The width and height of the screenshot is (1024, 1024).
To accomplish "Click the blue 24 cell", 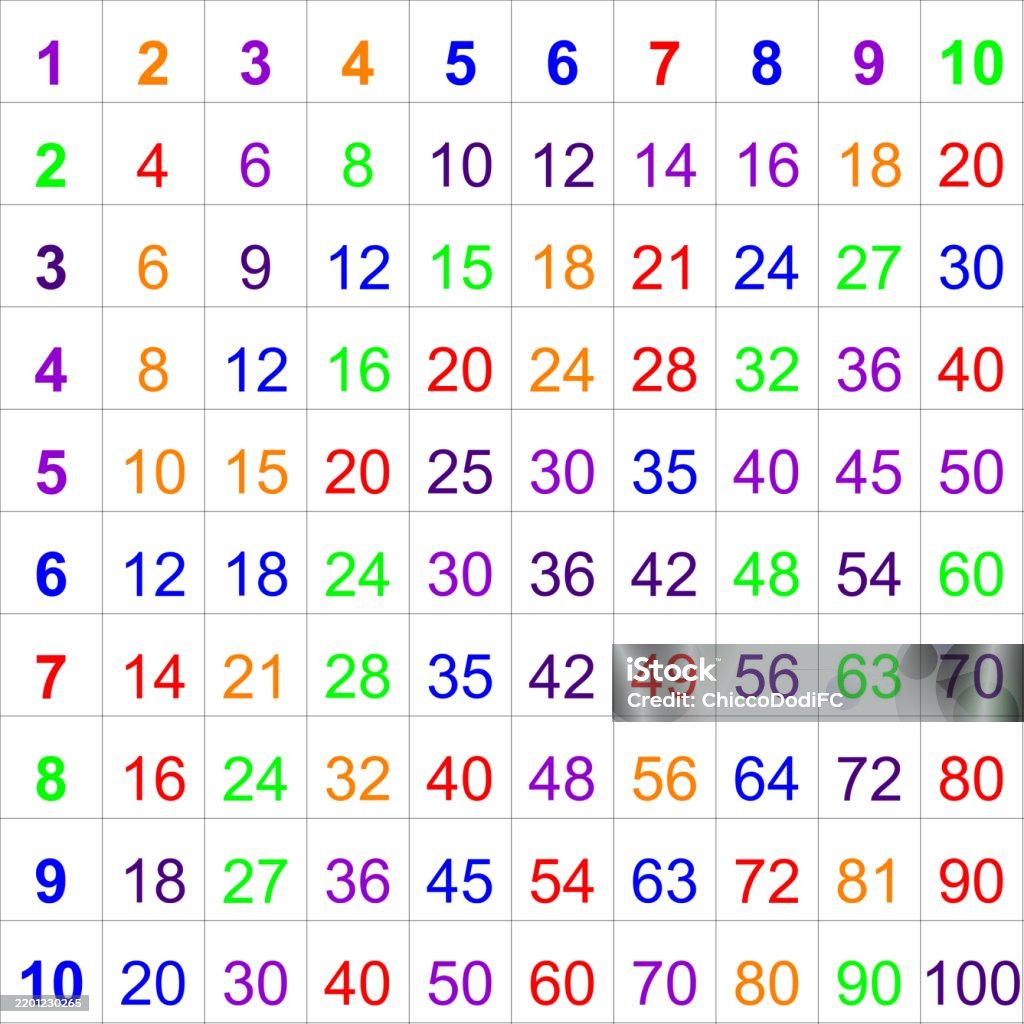I will pyautogui.click(x=767, y=268).
